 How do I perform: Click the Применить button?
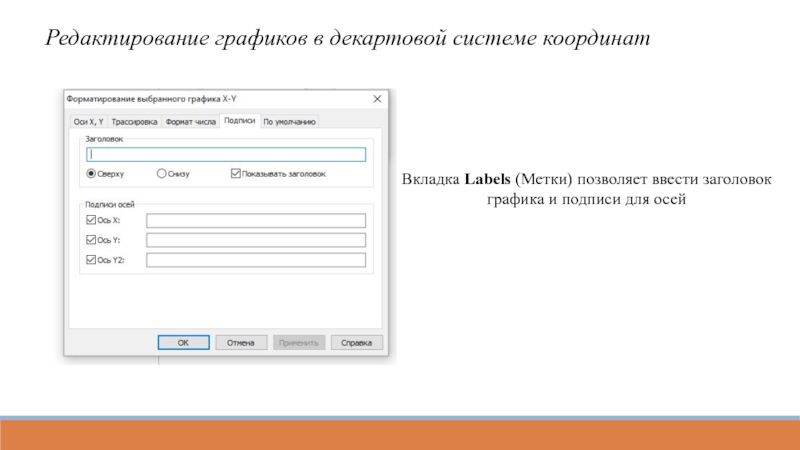[299, 342]
